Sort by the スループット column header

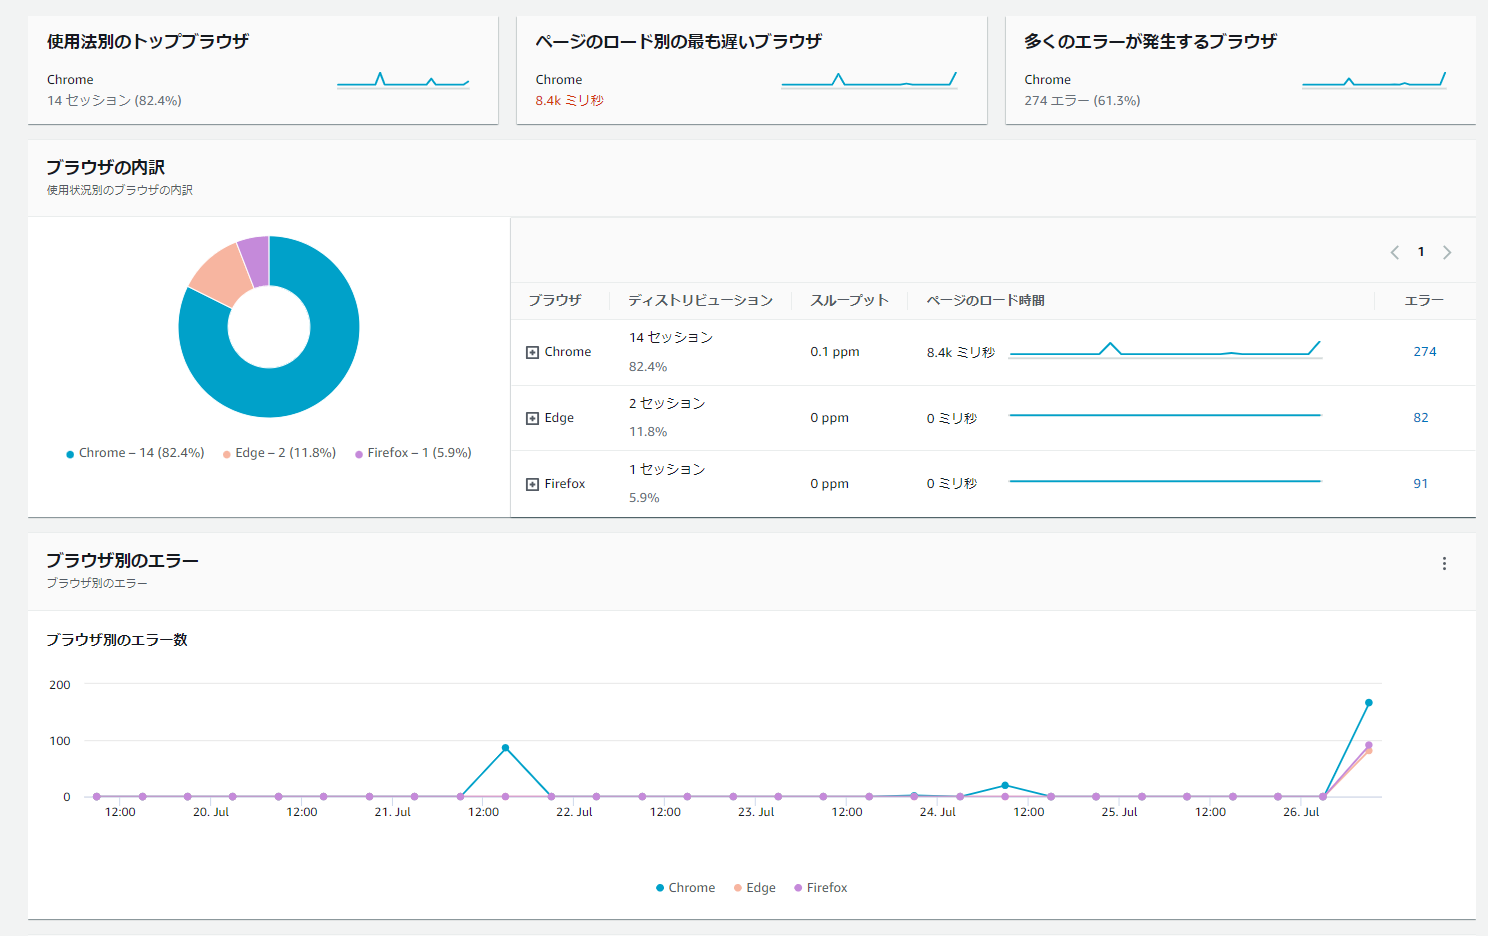849,300
